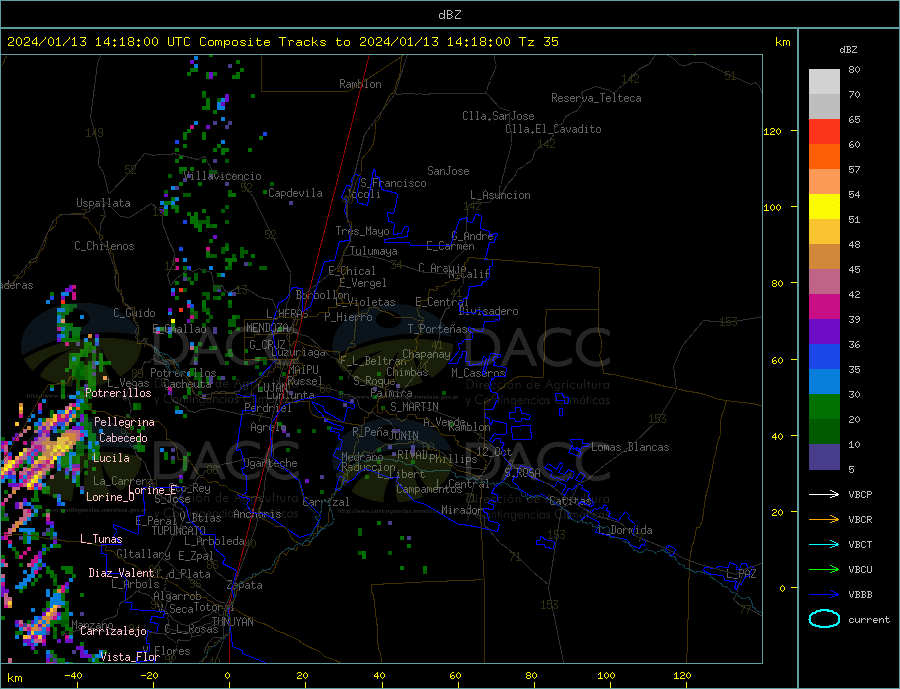
Task: Click the Villavicencio label
Action: [223, 176]
